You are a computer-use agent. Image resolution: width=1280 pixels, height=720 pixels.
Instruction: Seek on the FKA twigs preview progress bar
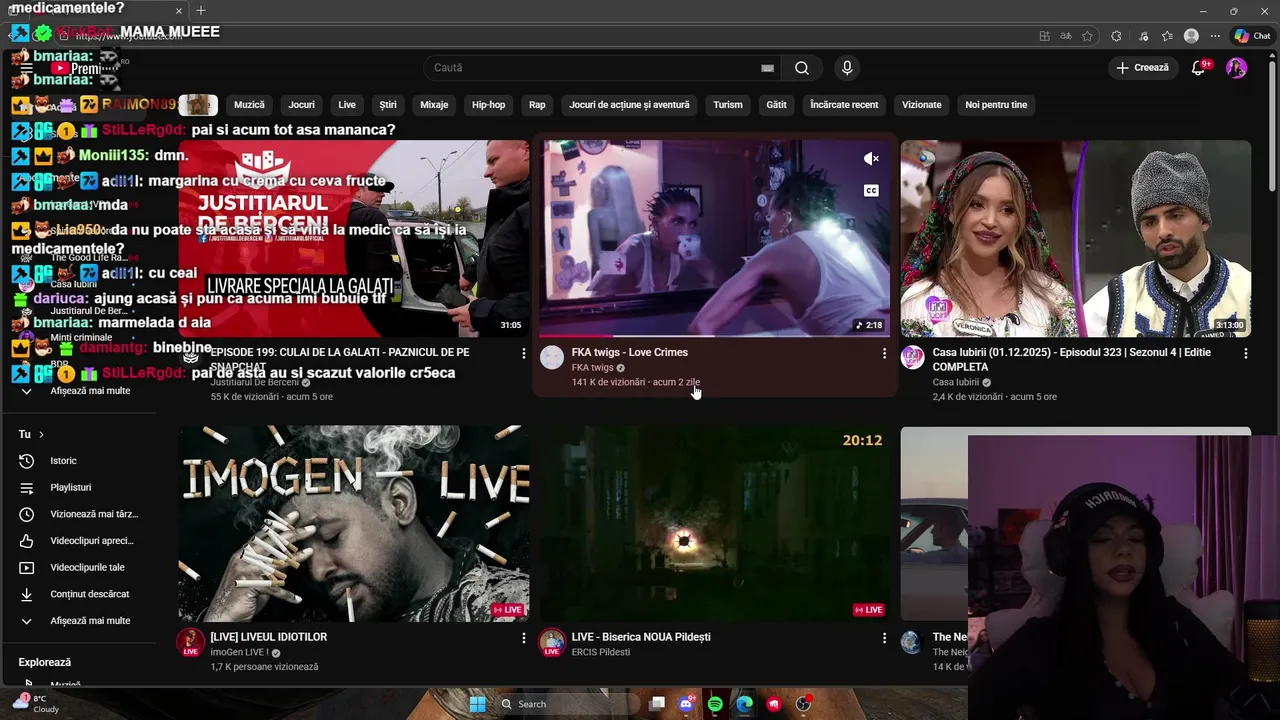click(714, 336)
